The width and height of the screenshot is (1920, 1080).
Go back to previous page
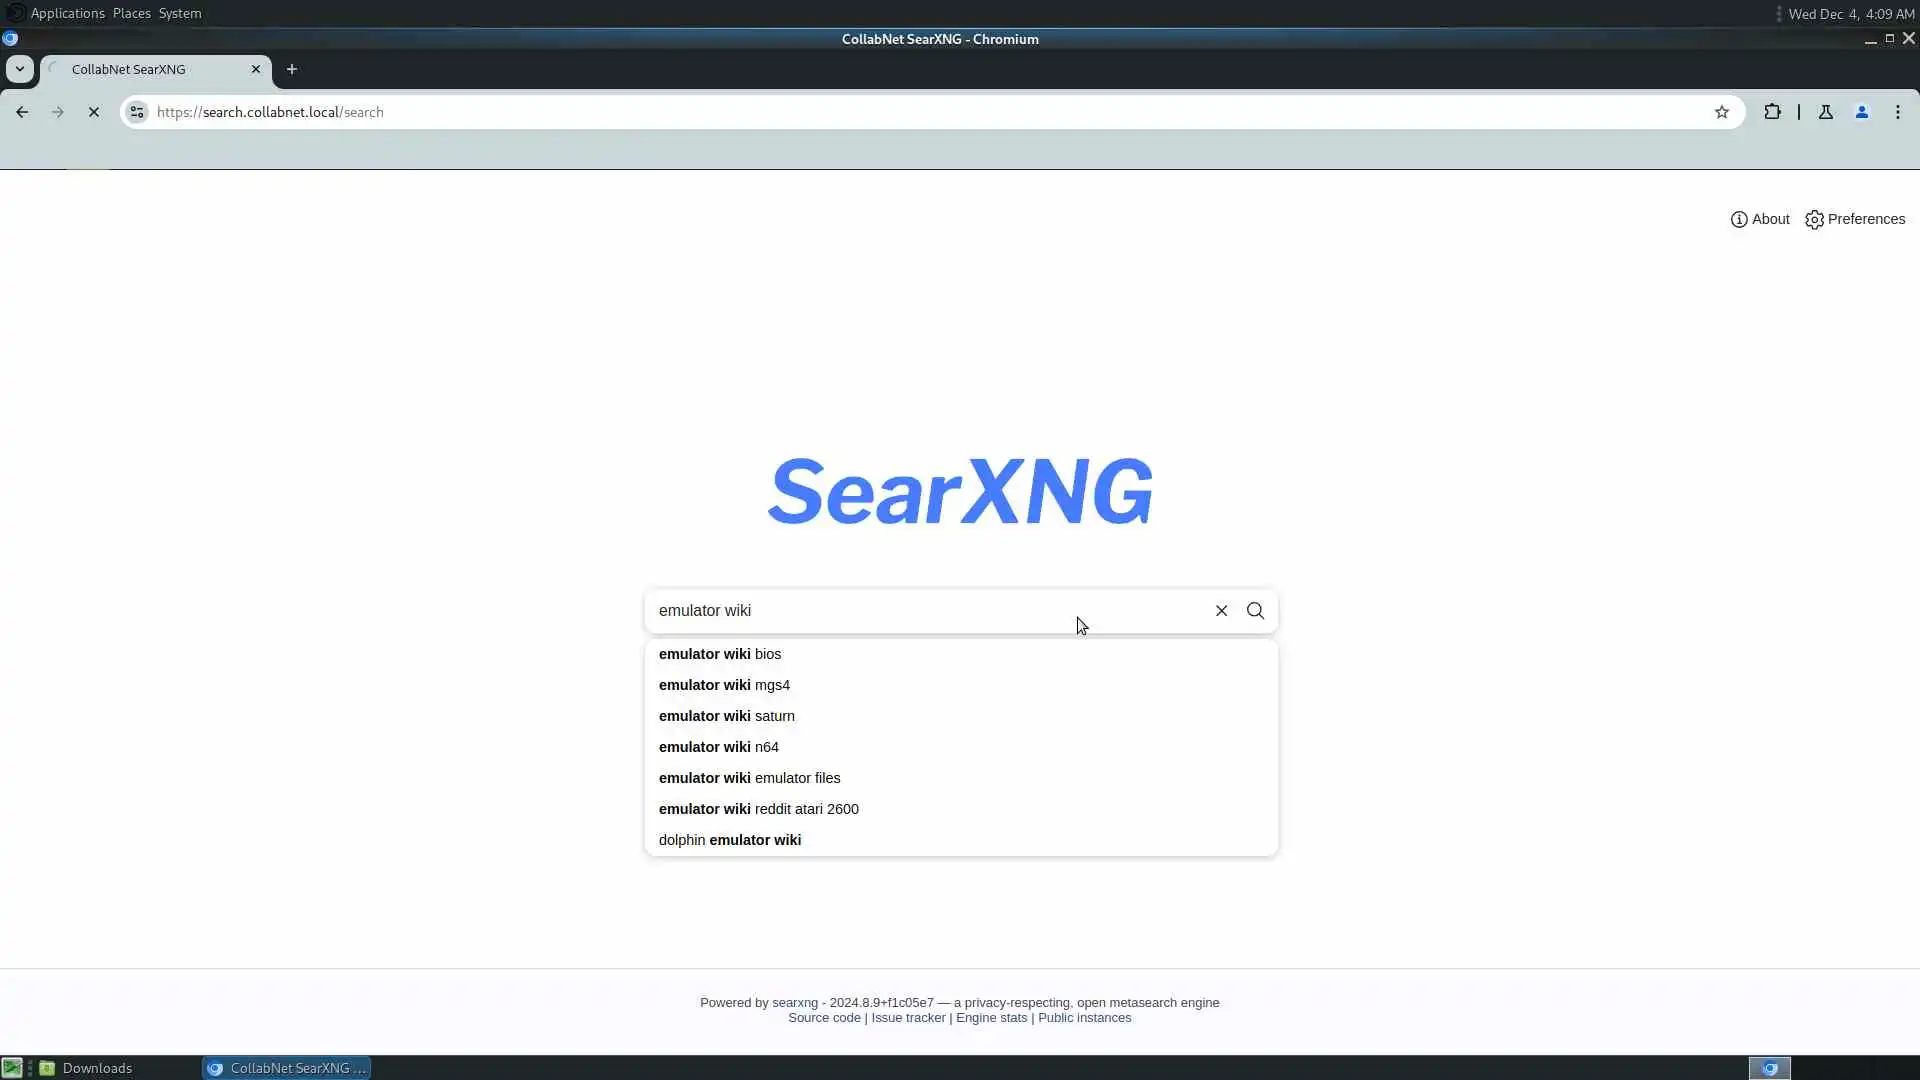(x=22, y=112)
